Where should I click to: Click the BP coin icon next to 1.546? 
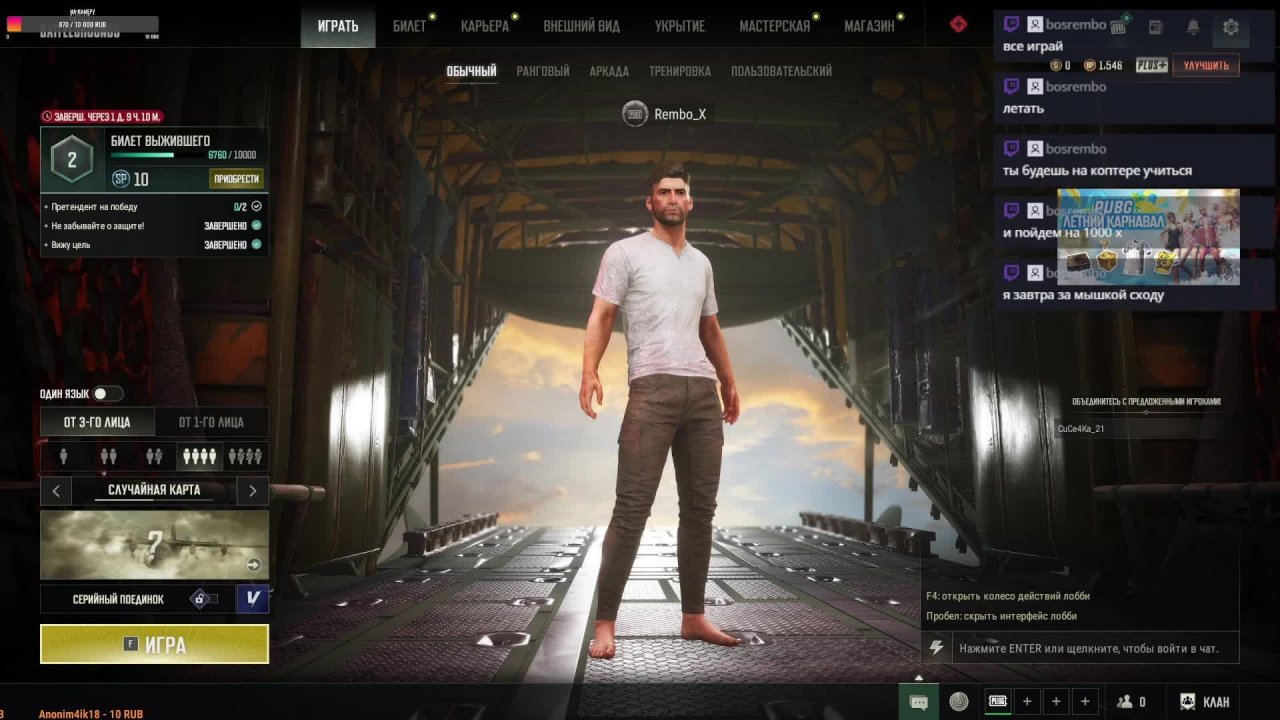click(x=1089, y=65)
